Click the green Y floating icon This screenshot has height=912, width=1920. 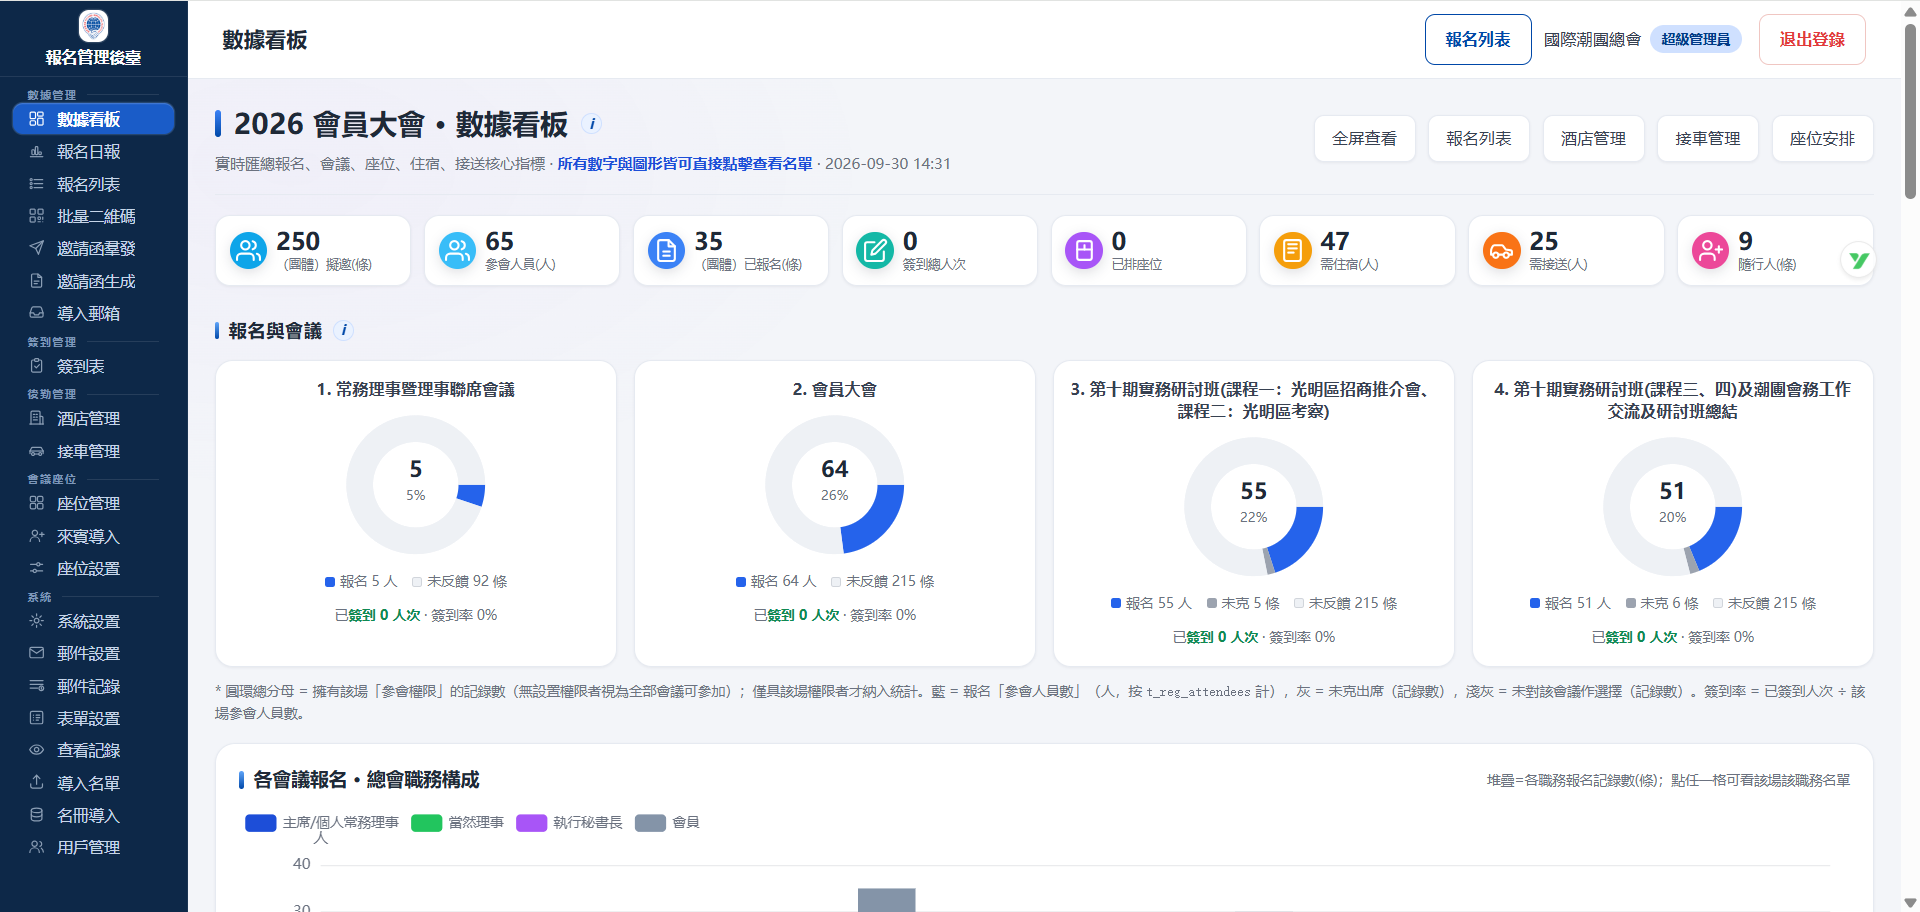pos(1858,260)
